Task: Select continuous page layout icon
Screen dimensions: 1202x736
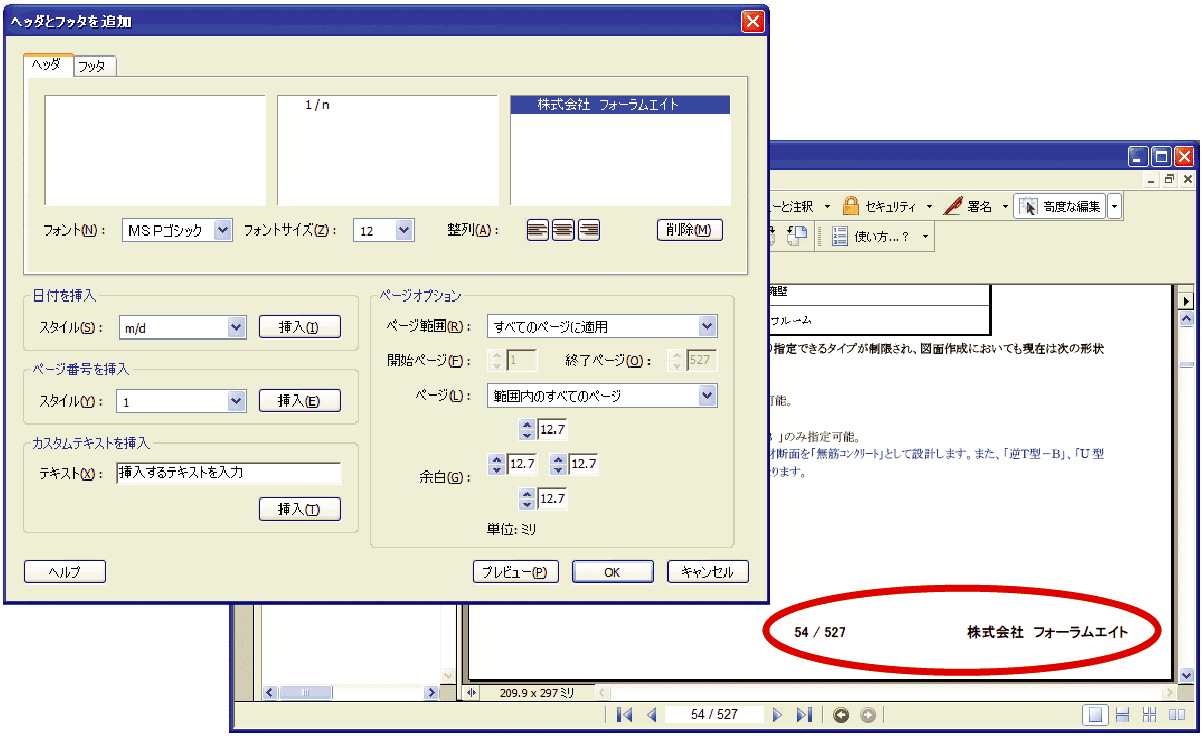Action: point(1123,715)
